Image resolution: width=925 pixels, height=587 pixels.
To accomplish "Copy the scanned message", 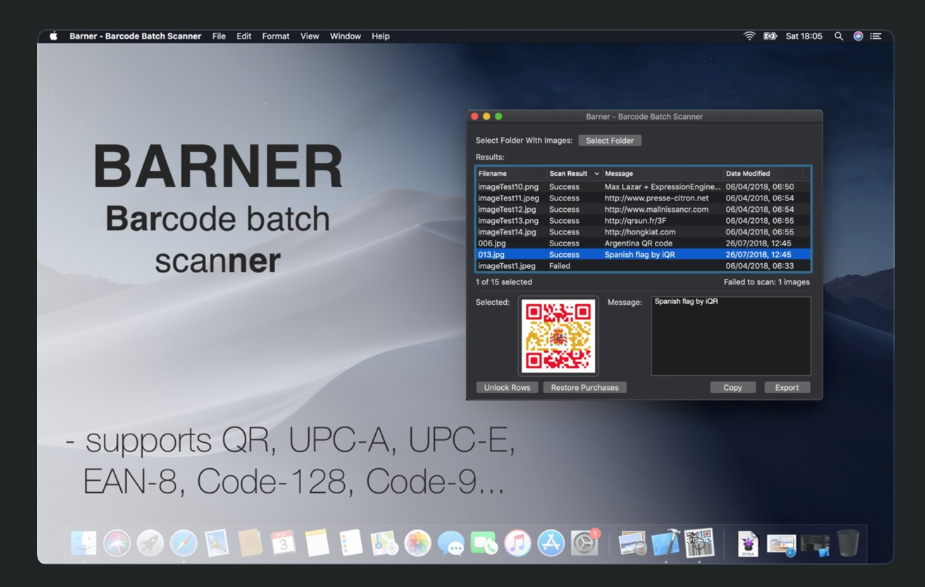I will [732, 388].
